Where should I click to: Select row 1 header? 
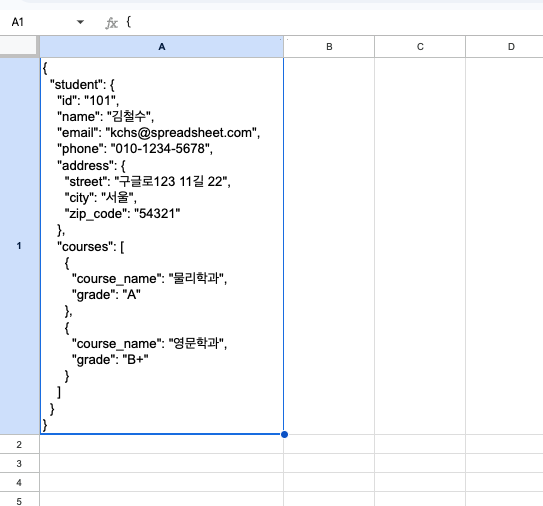point(19,246)
